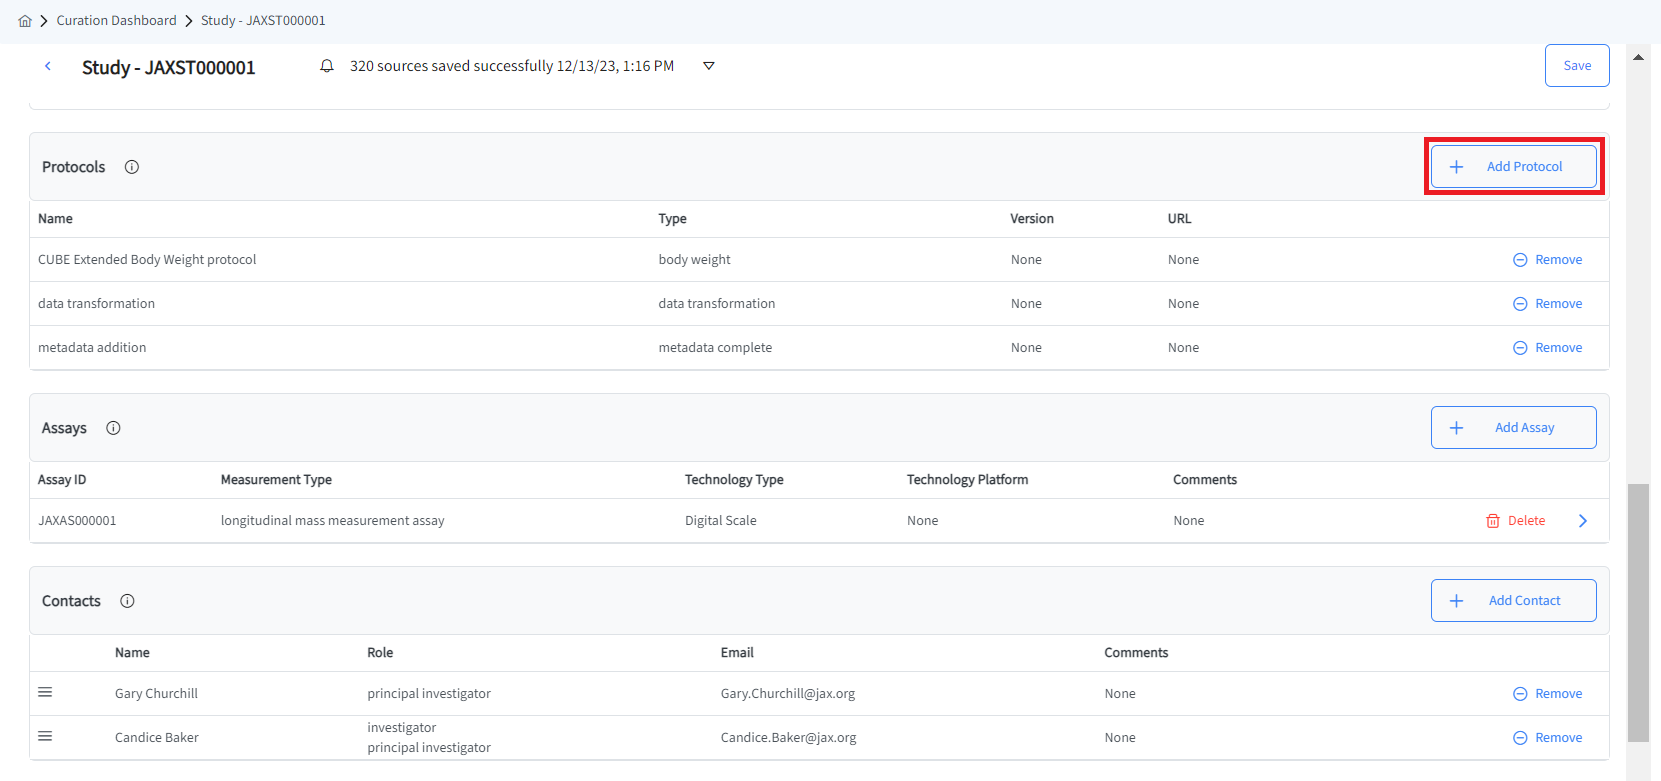This screenshot has width=1661, height=781.
Task: Select the 'JAXAS000001' assay ID
Action: (x=77, y=521)
